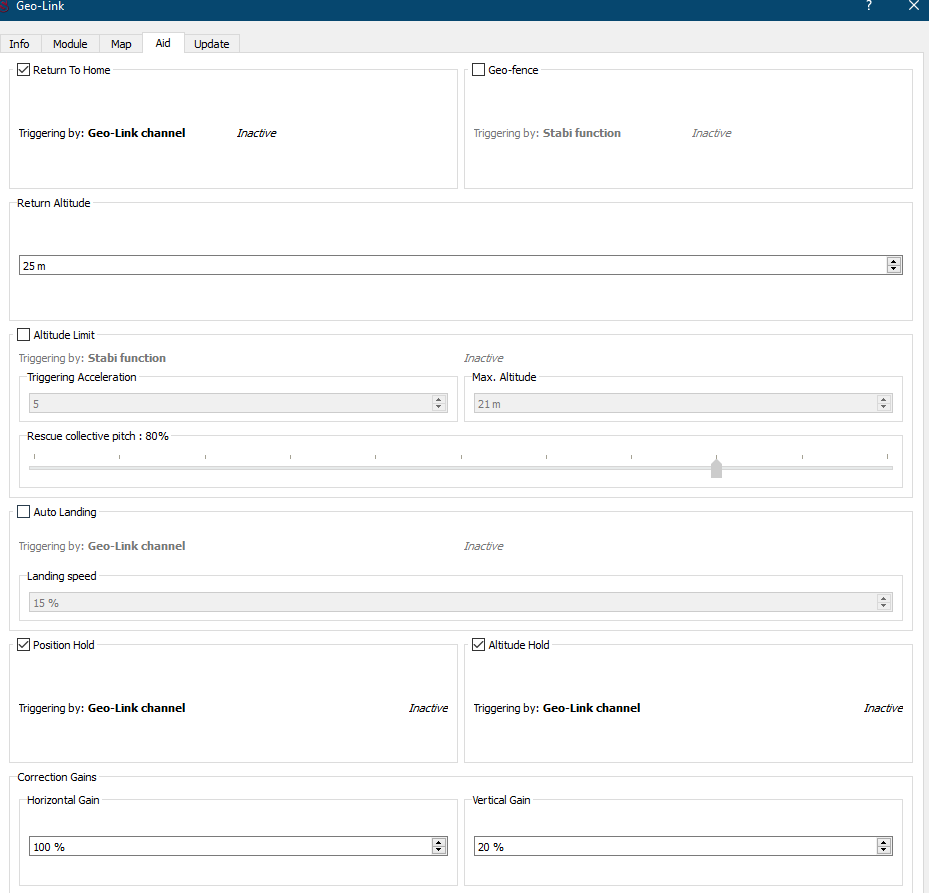929x893 pixels.
Task: Close the Geo-Link dialog window
Action: (913, 6)
